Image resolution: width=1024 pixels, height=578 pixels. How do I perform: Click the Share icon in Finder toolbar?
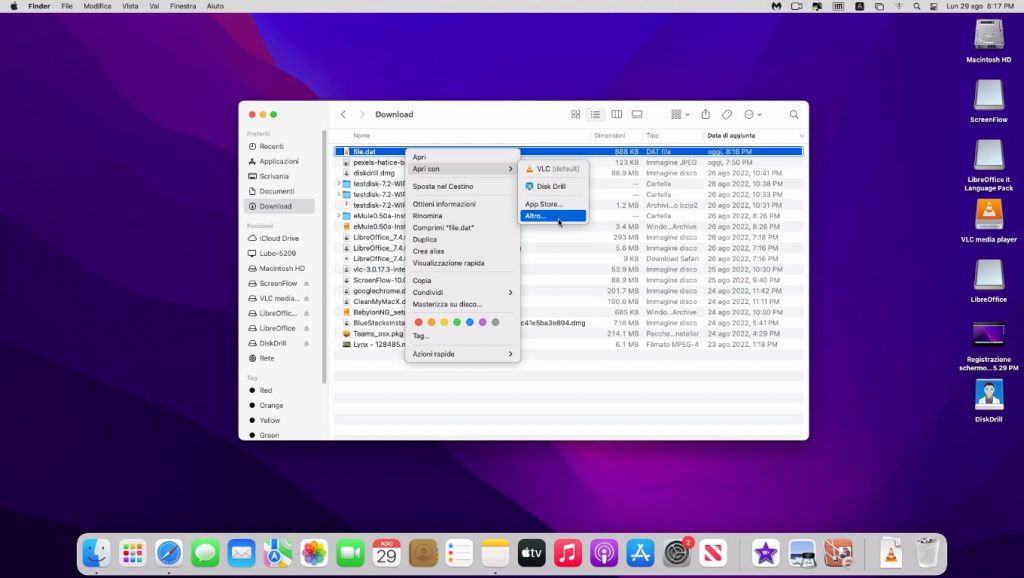(706, 115)
